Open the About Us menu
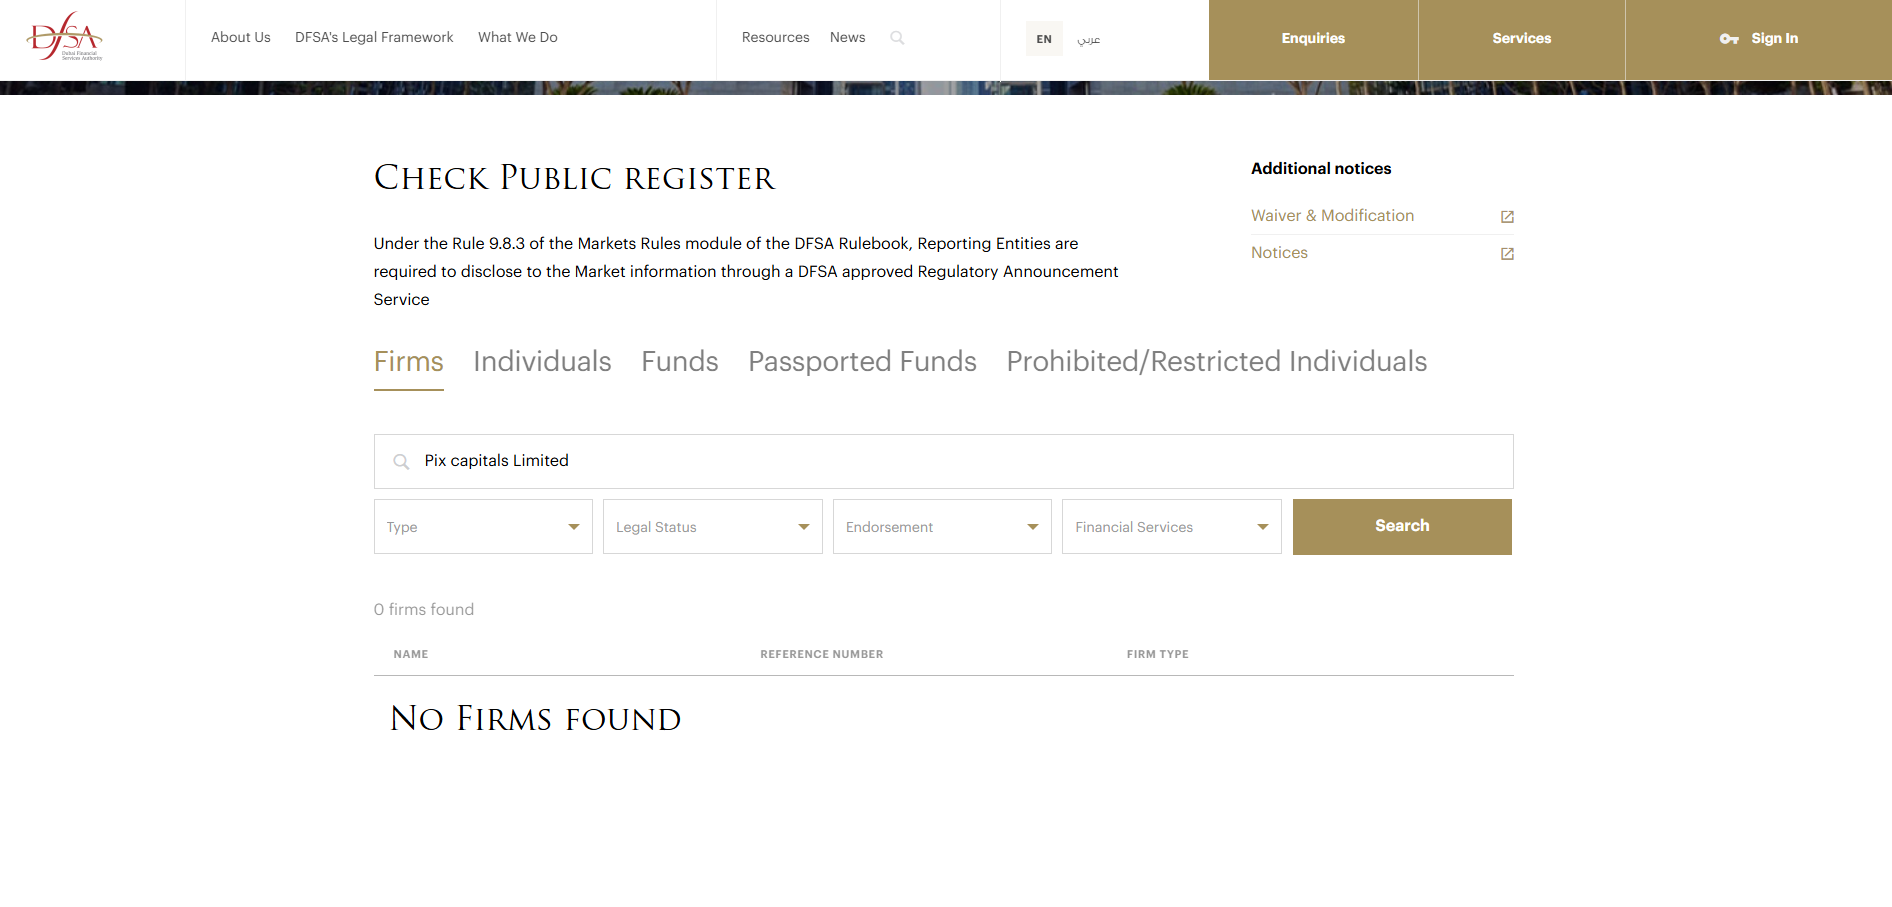 [241, 37]
